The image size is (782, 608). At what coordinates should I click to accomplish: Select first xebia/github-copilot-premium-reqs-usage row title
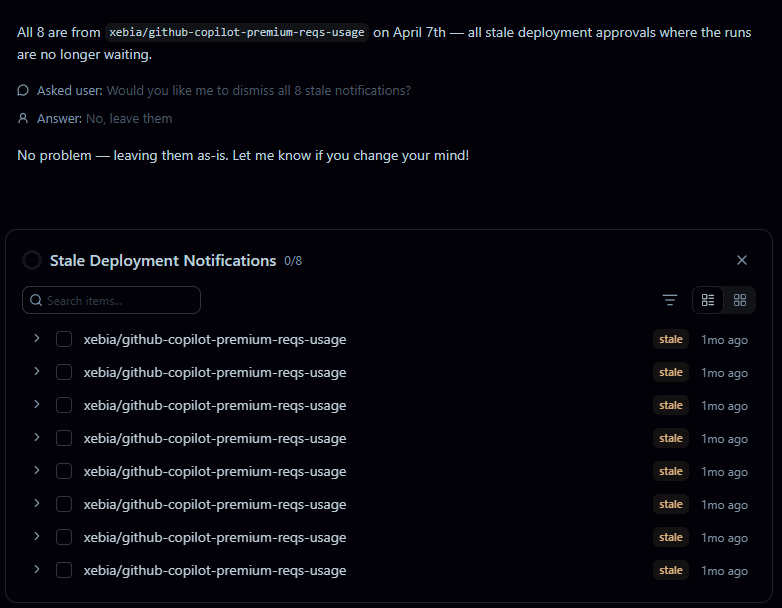[215, 339]
